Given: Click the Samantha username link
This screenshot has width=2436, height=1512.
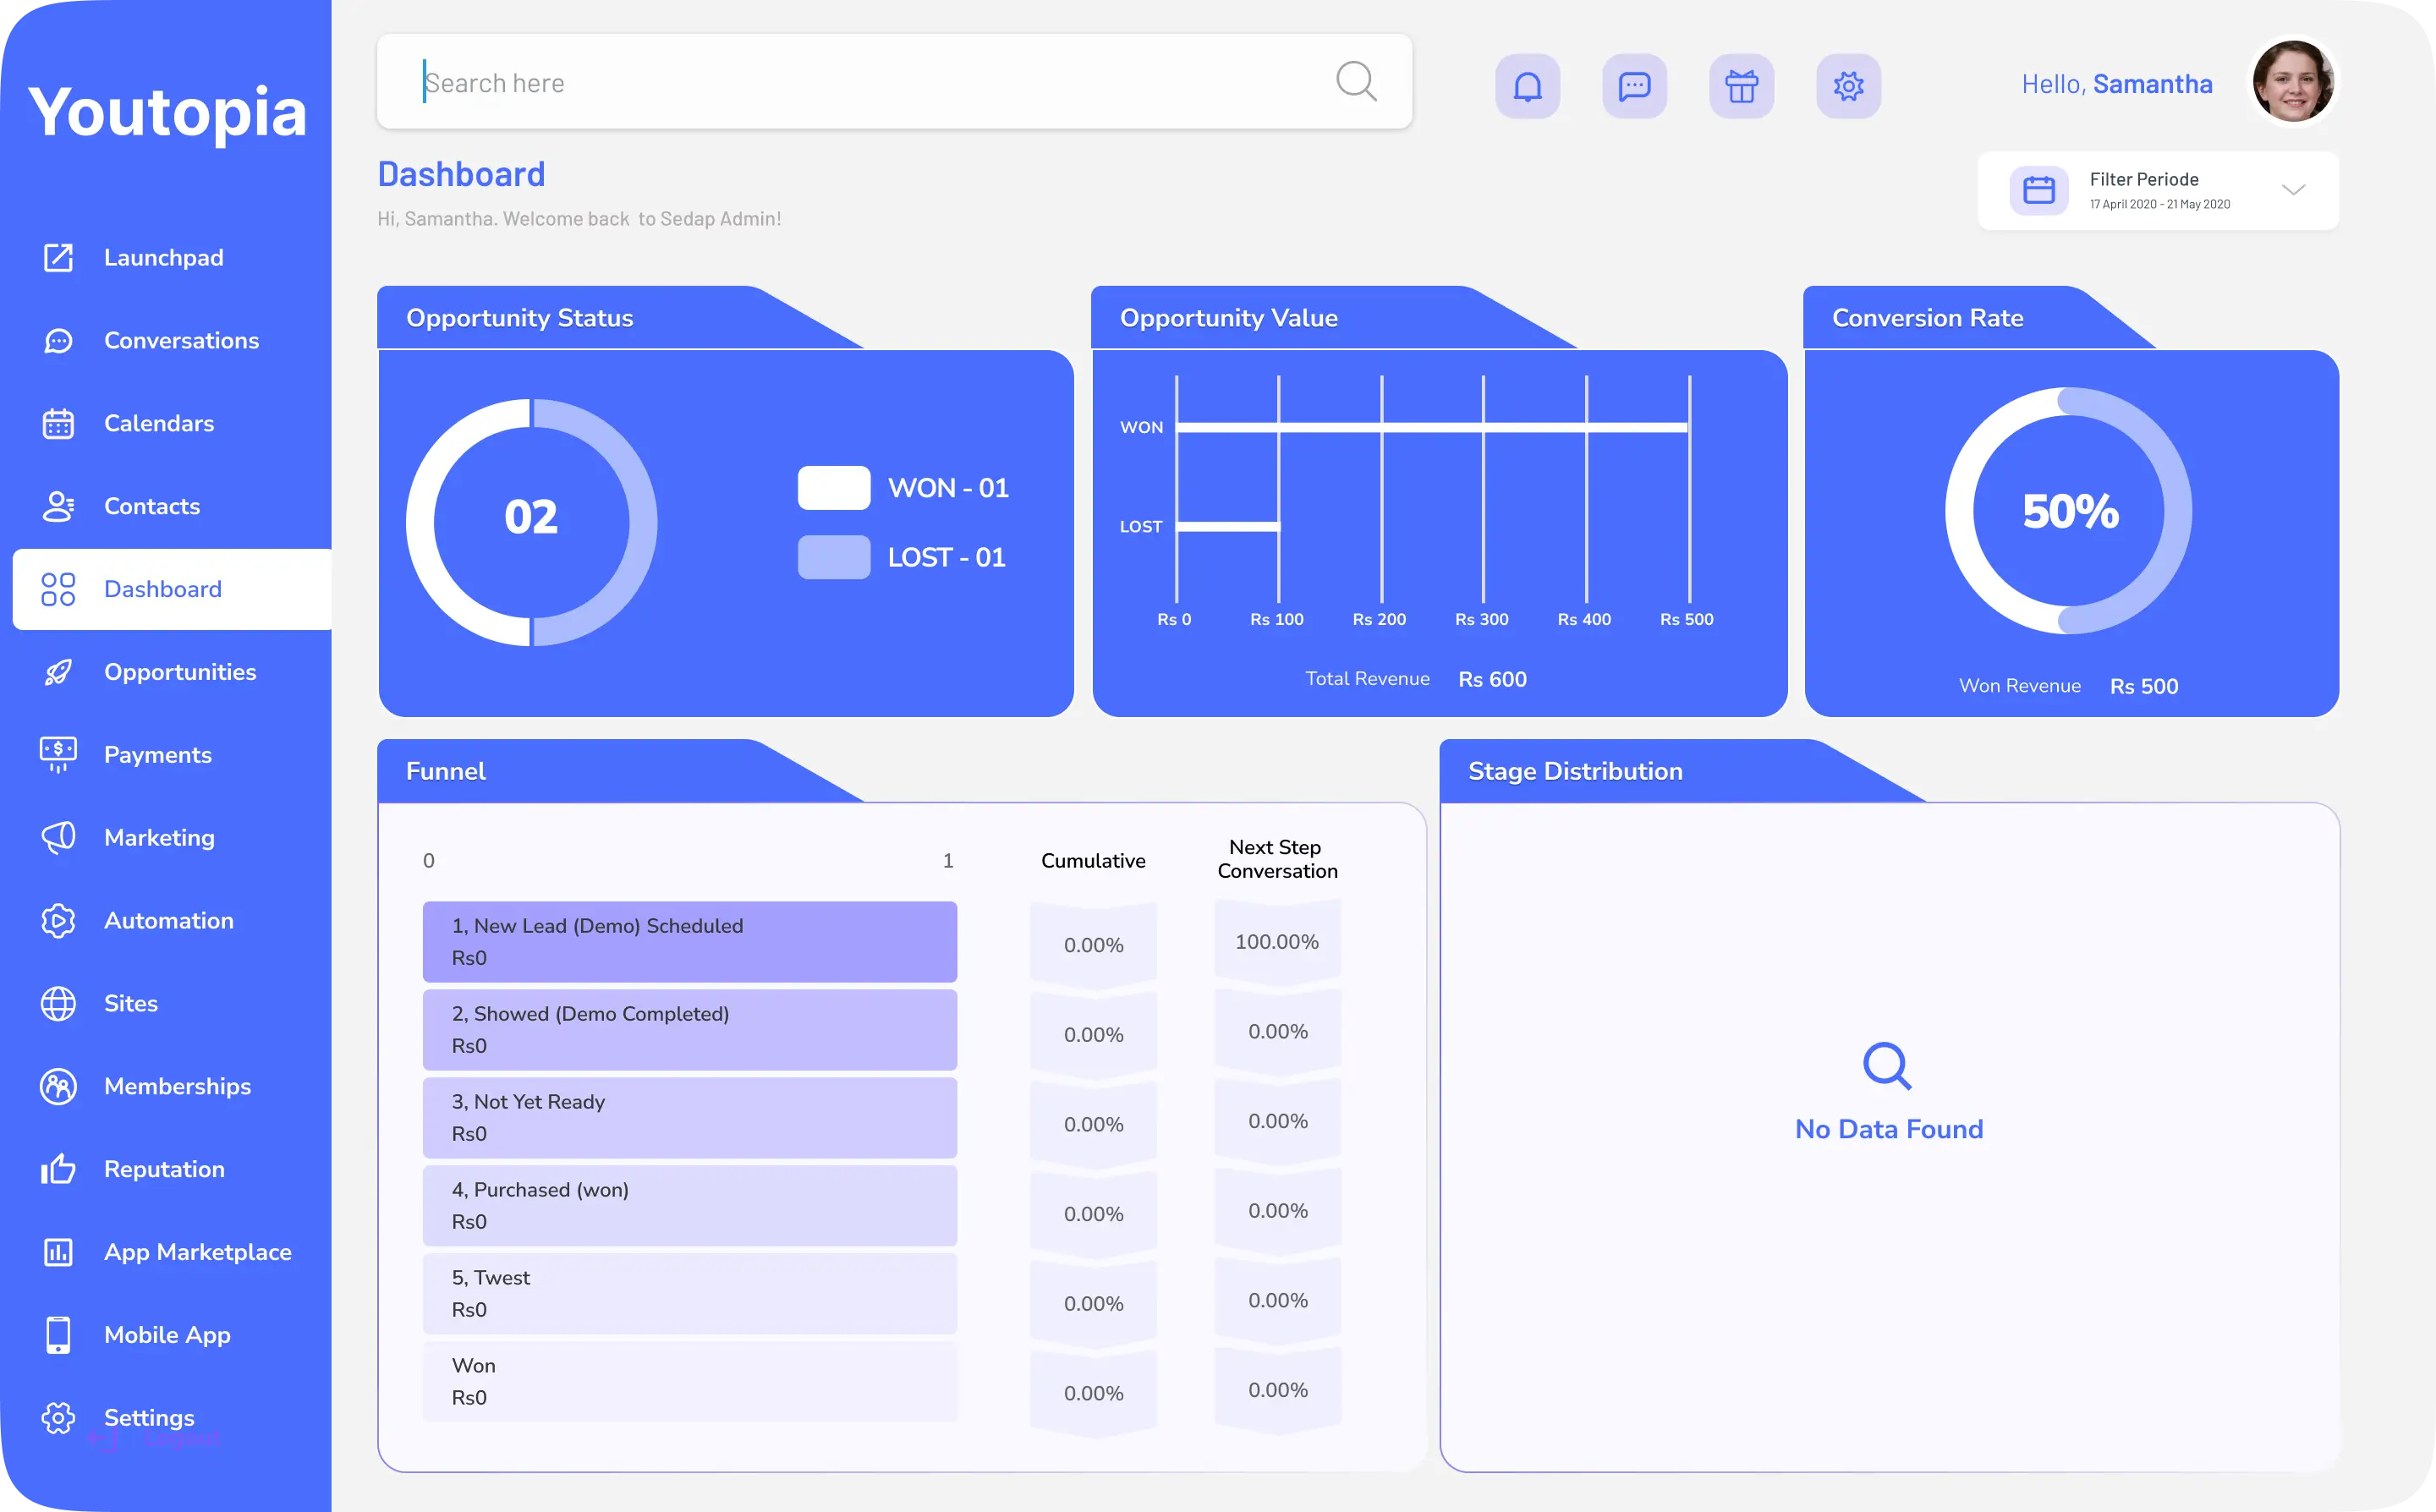Looking at the screenshot, I should pos(2152,84).
